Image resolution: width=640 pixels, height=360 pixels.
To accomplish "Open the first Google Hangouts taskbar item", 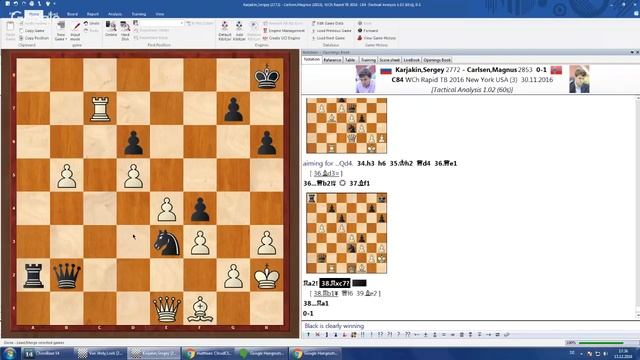I will pos(262,353).
